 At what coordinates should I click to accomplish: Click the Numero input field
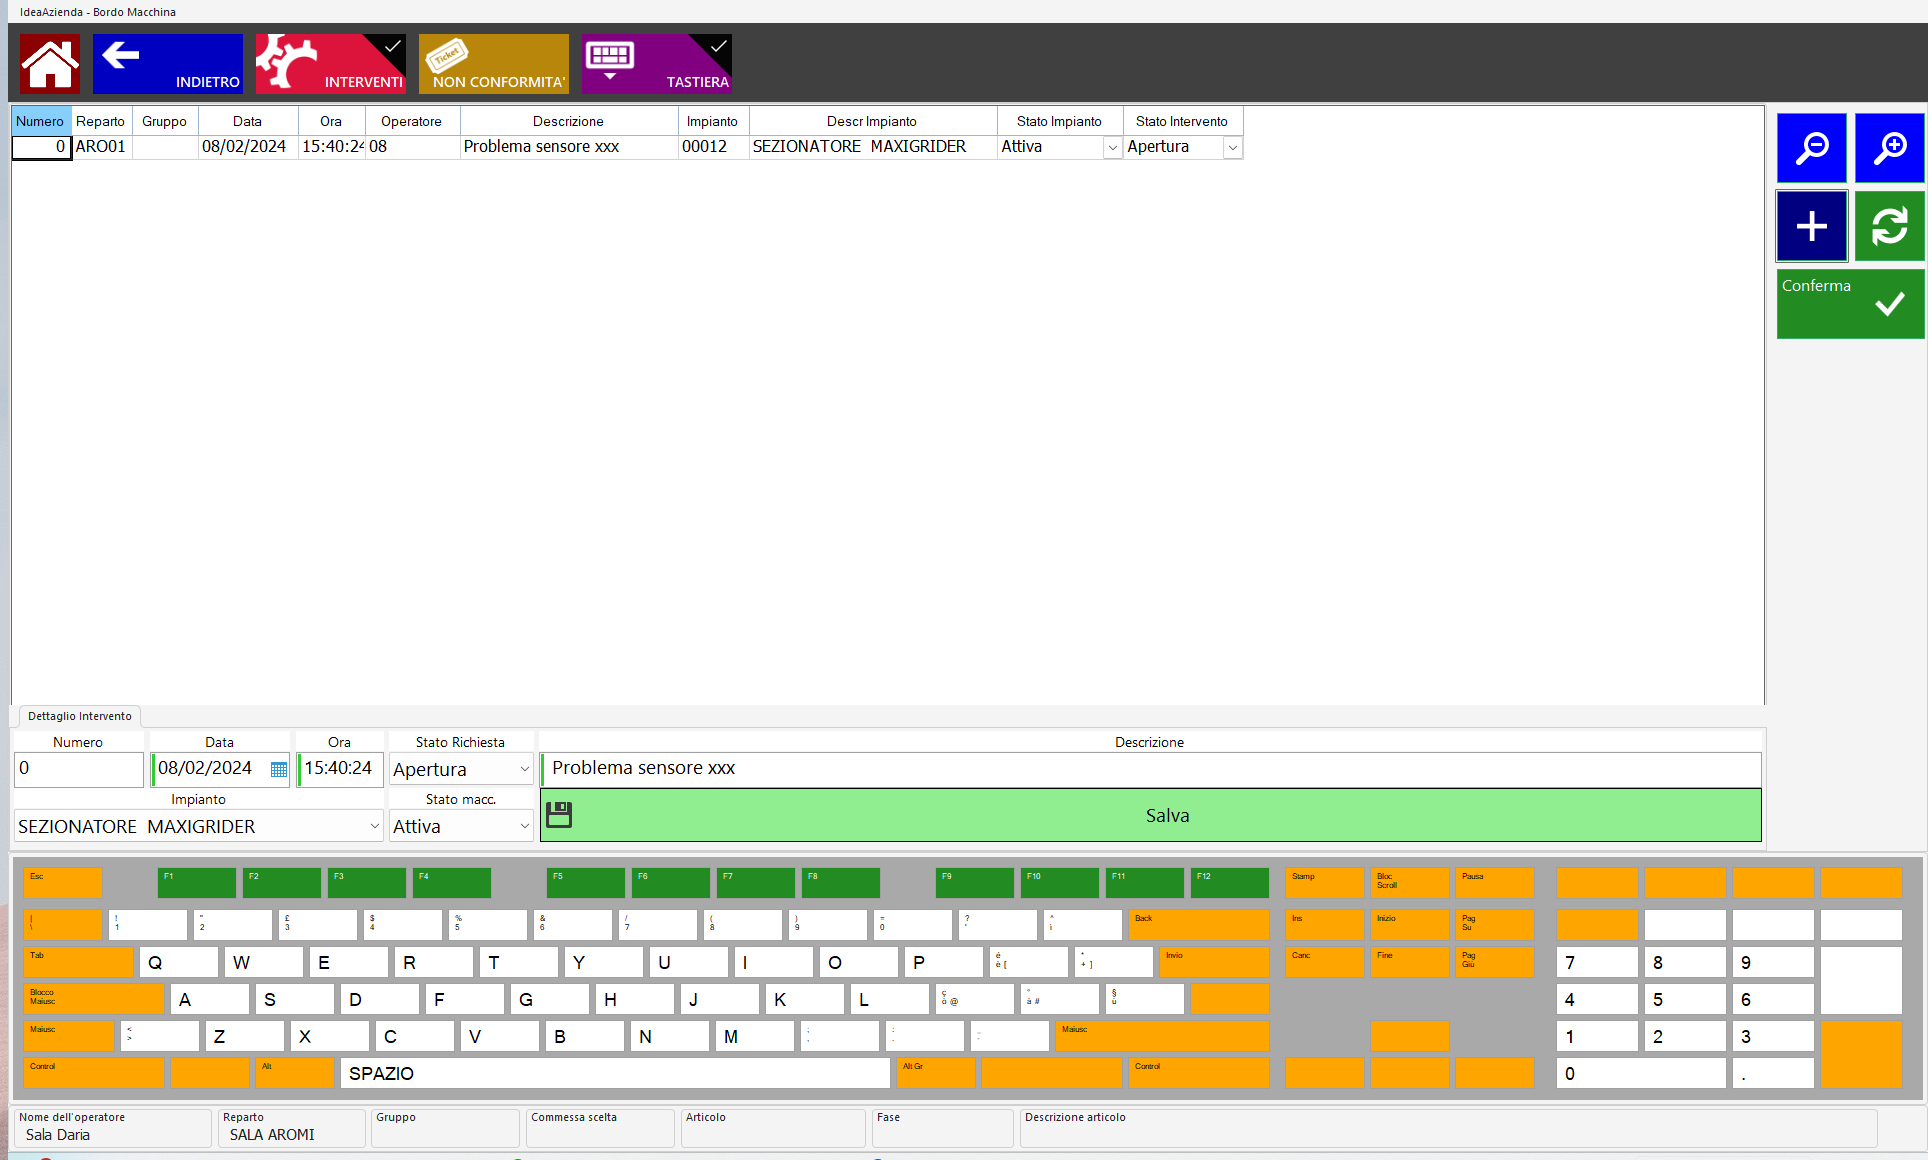pos(79,769)
